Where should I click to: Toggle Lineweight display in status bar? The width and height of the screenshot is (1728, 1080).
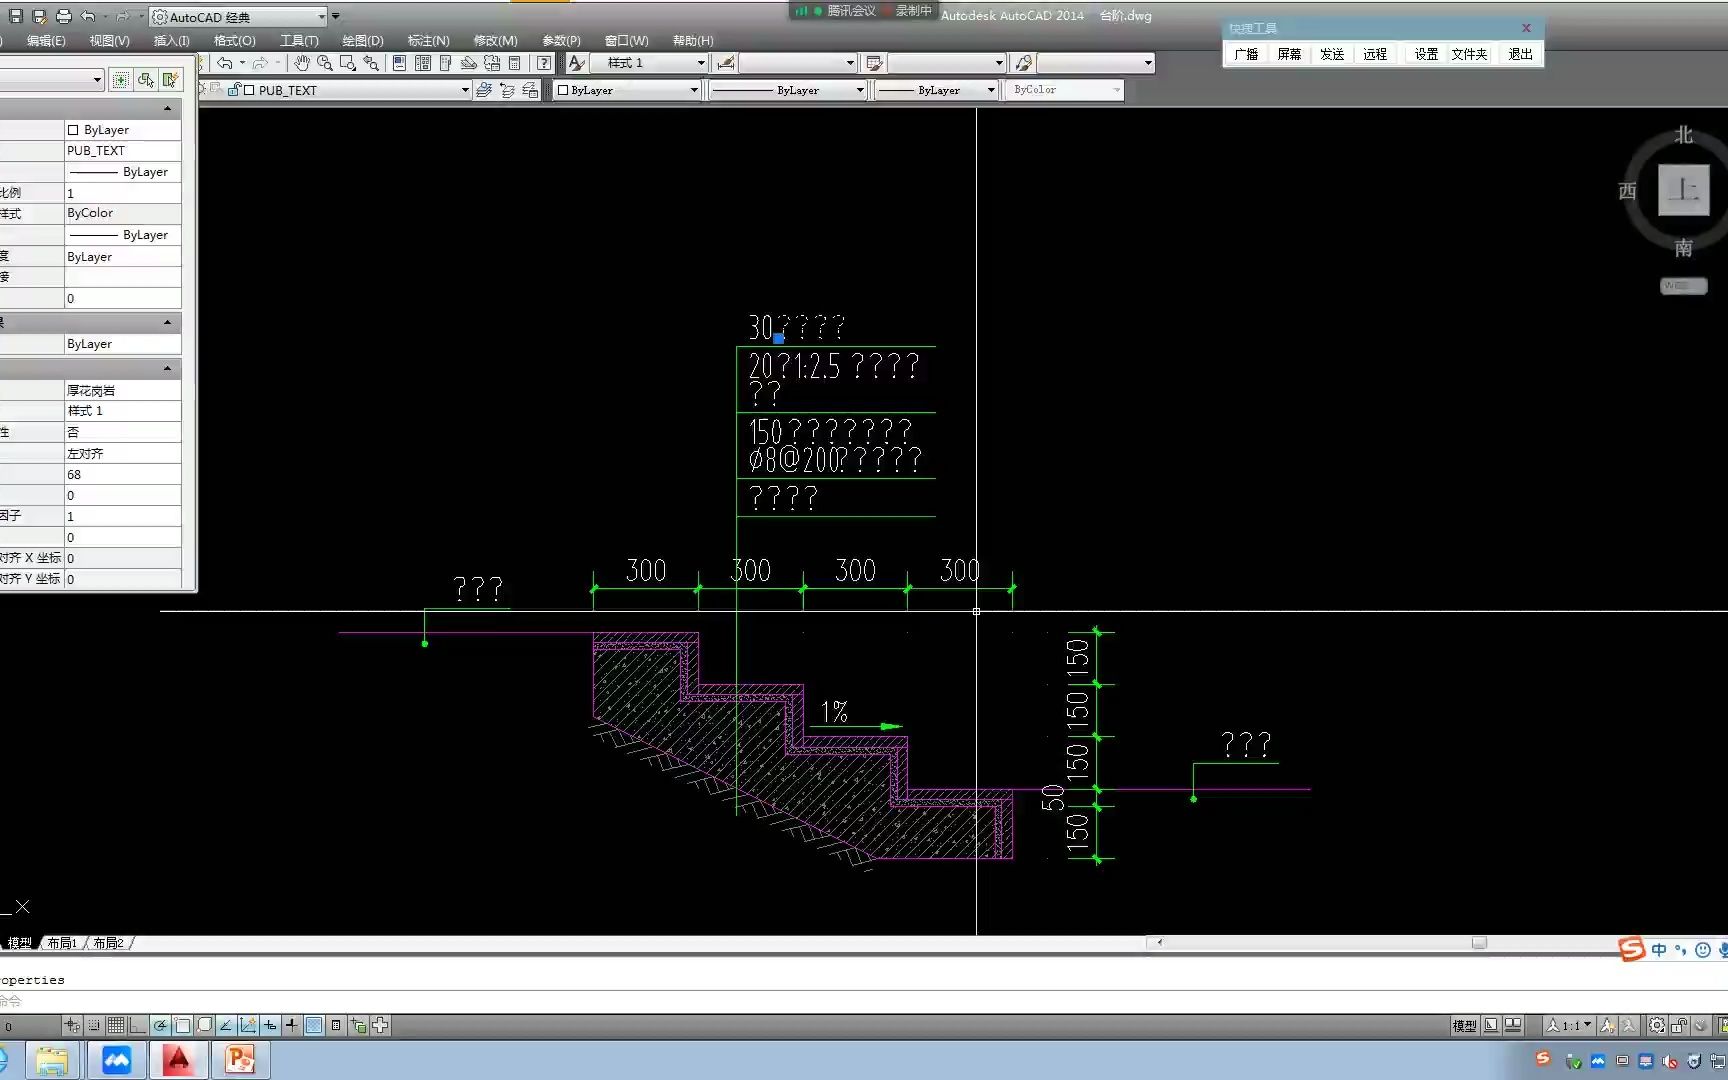coord(292,1025)
